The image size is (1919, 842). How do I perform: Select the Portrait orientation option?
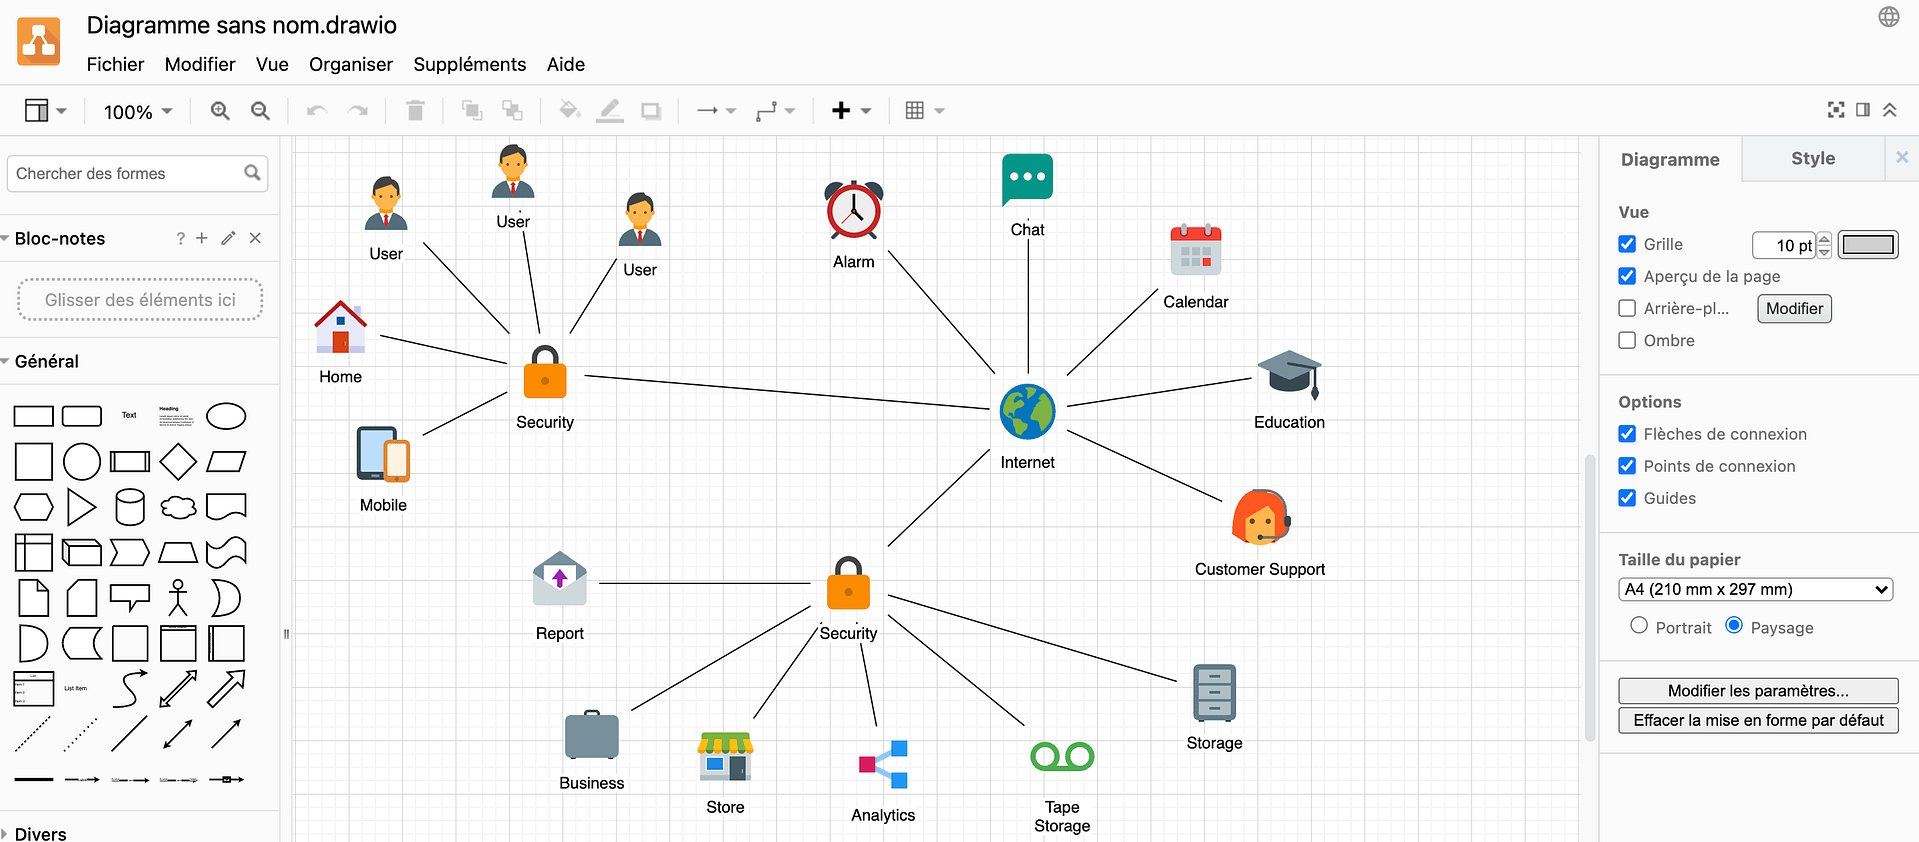pyautogui.click(x=1639, y=626)
